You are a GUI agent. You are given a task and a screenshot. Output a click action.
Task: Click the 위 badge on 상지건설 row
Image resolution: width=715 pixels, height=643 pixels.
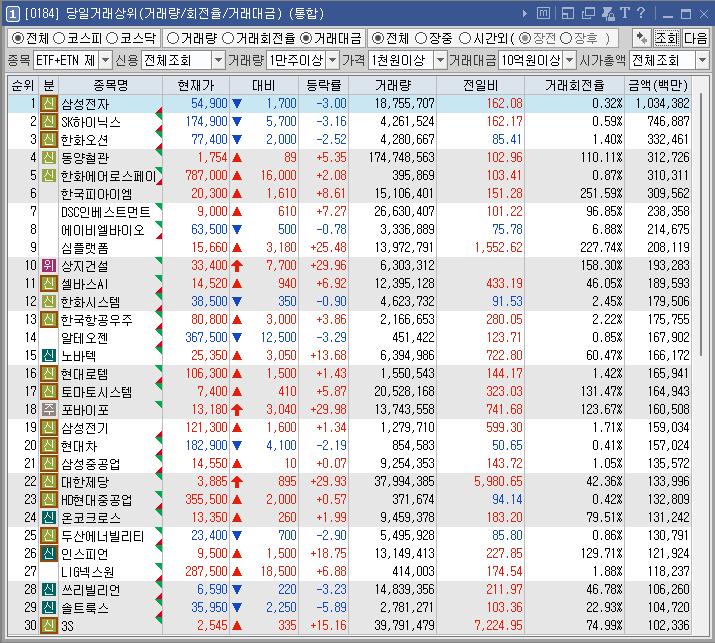point(49,265)
